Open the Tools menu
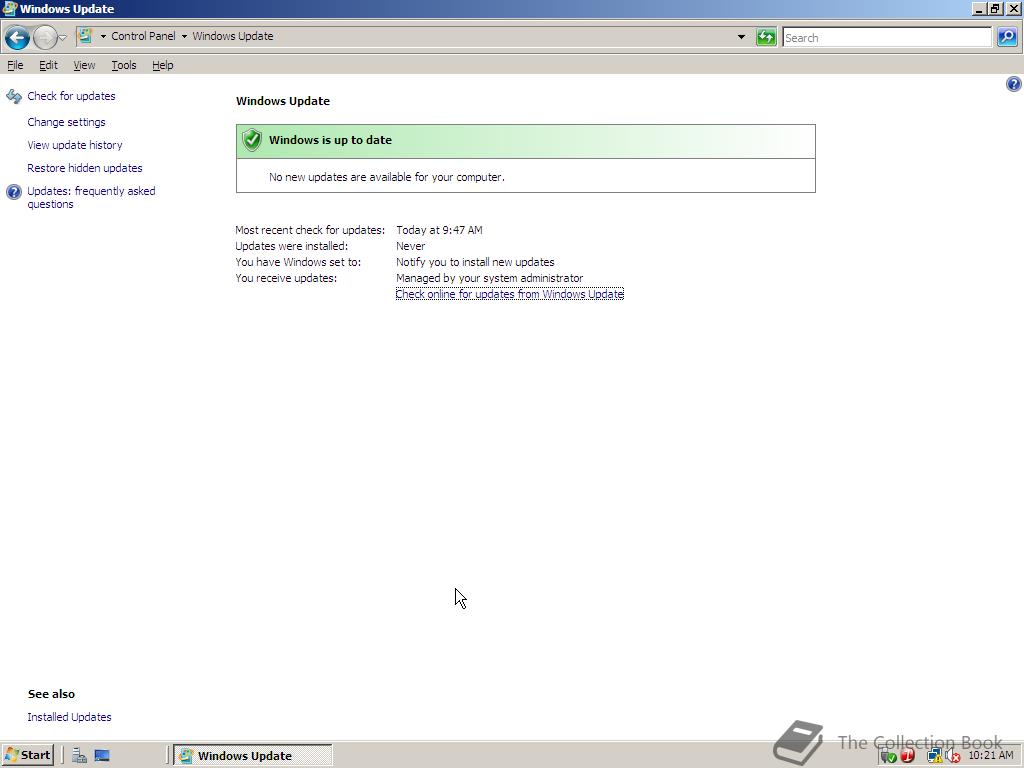The image size is (1024, 768). [x=123, y=65]
